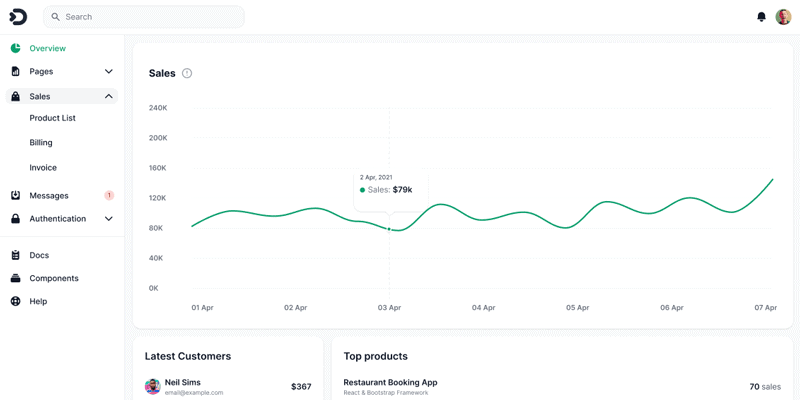Open Restaurant Booking App product
800x400 pixels.
[390, 382]
